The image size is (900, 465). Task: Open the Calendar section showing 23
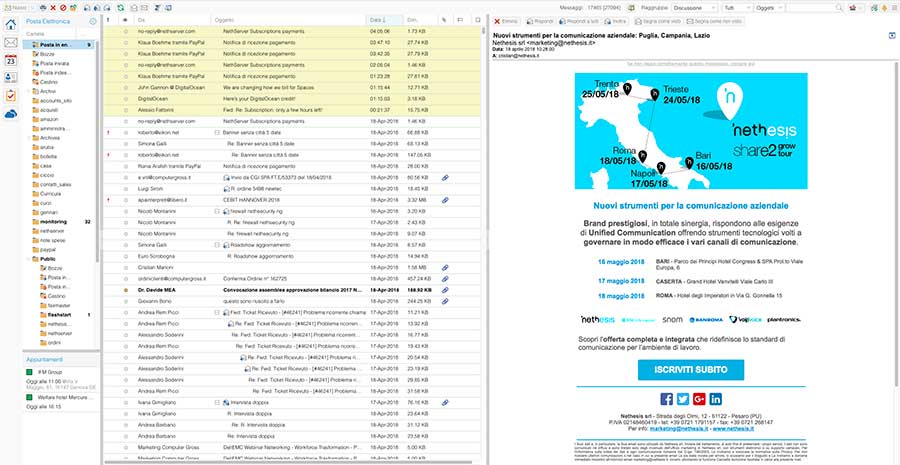pos(10,60)
